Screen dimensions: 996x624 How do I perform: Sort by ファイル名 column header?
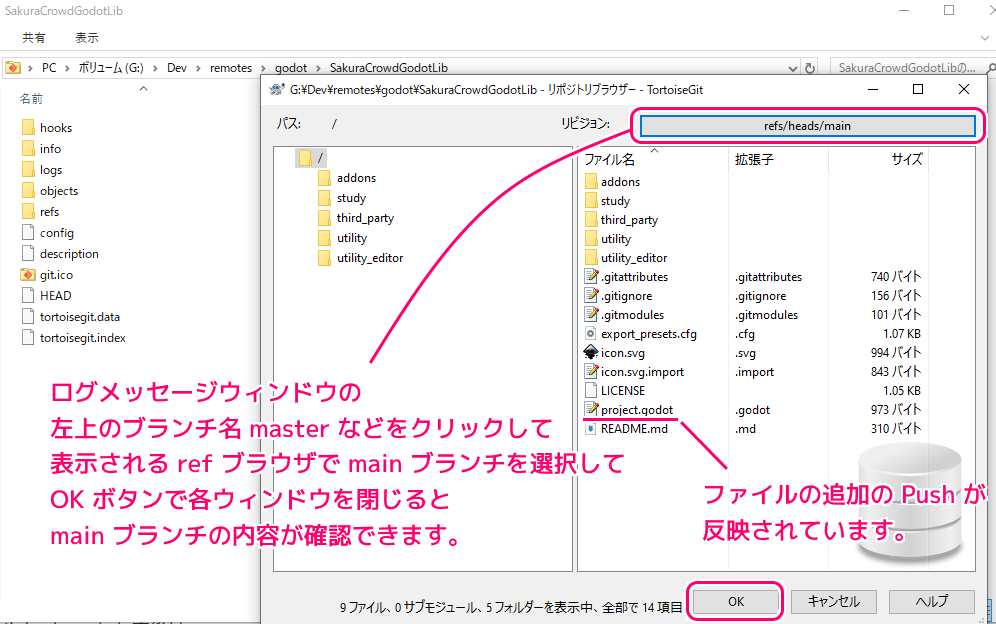point(609,159)
